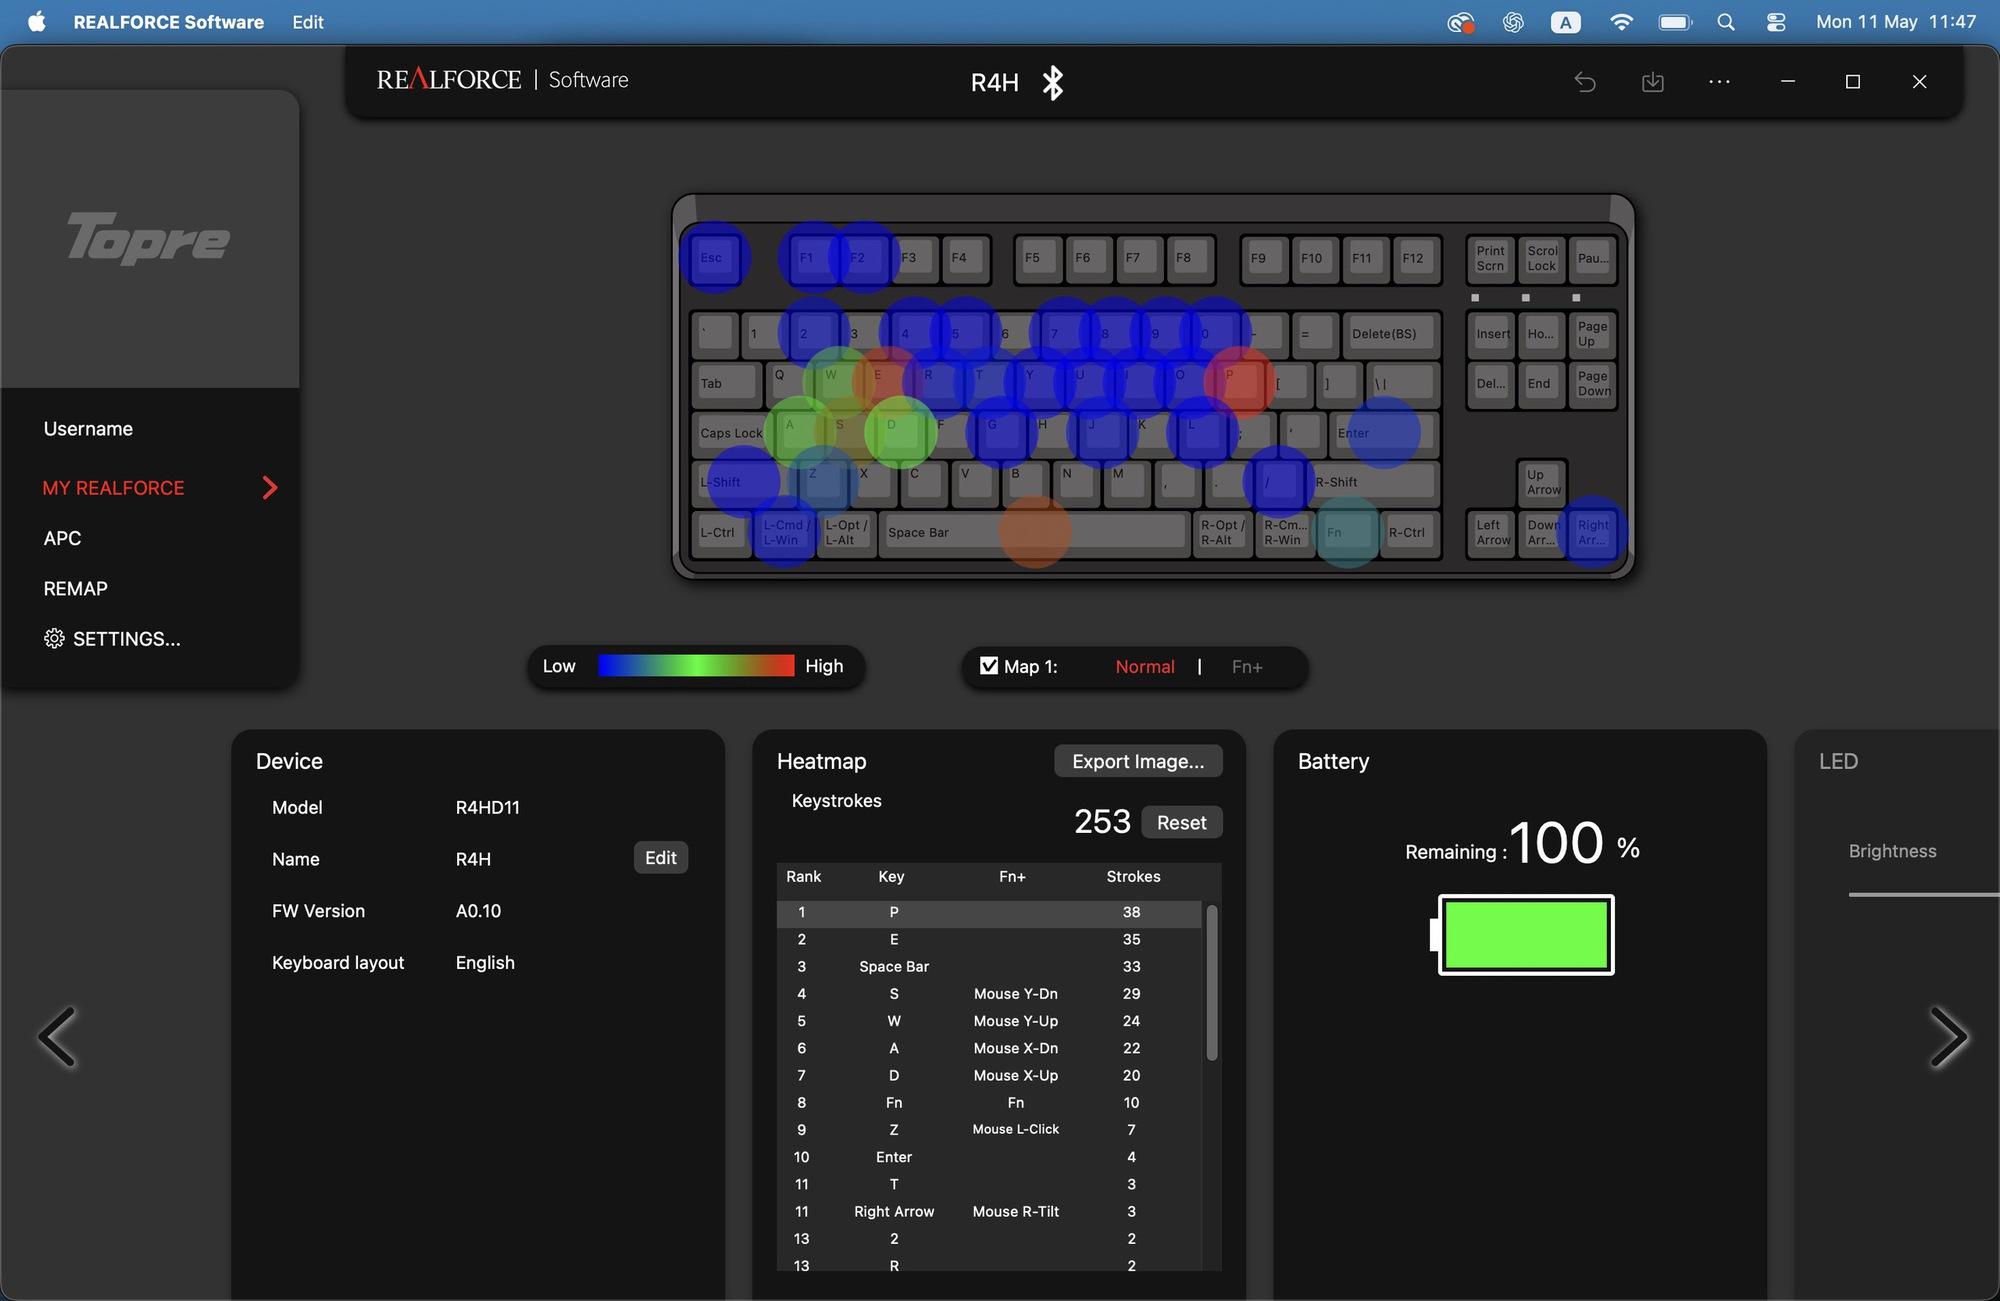
Task: Click the Esc key on the keyboard
Action: [714, 258]
